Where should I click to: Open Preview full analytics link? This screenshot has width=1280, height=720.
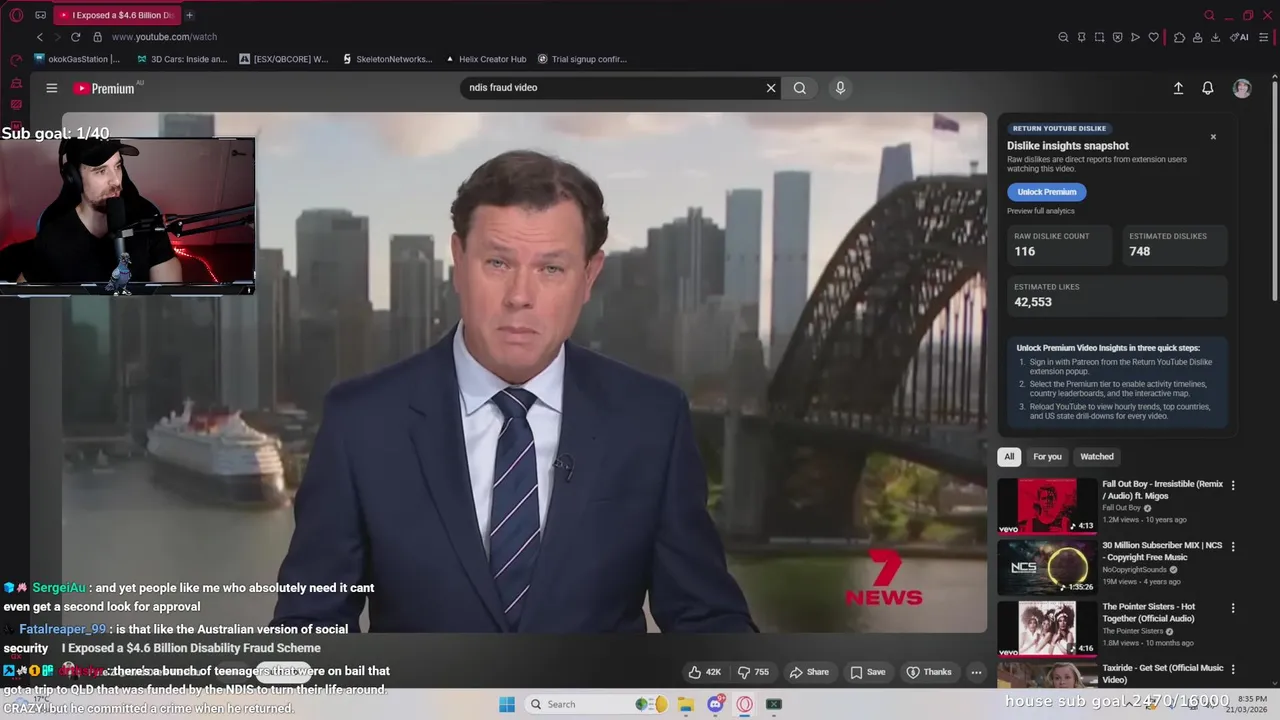pyautogui.click(x=1041, y=211)
